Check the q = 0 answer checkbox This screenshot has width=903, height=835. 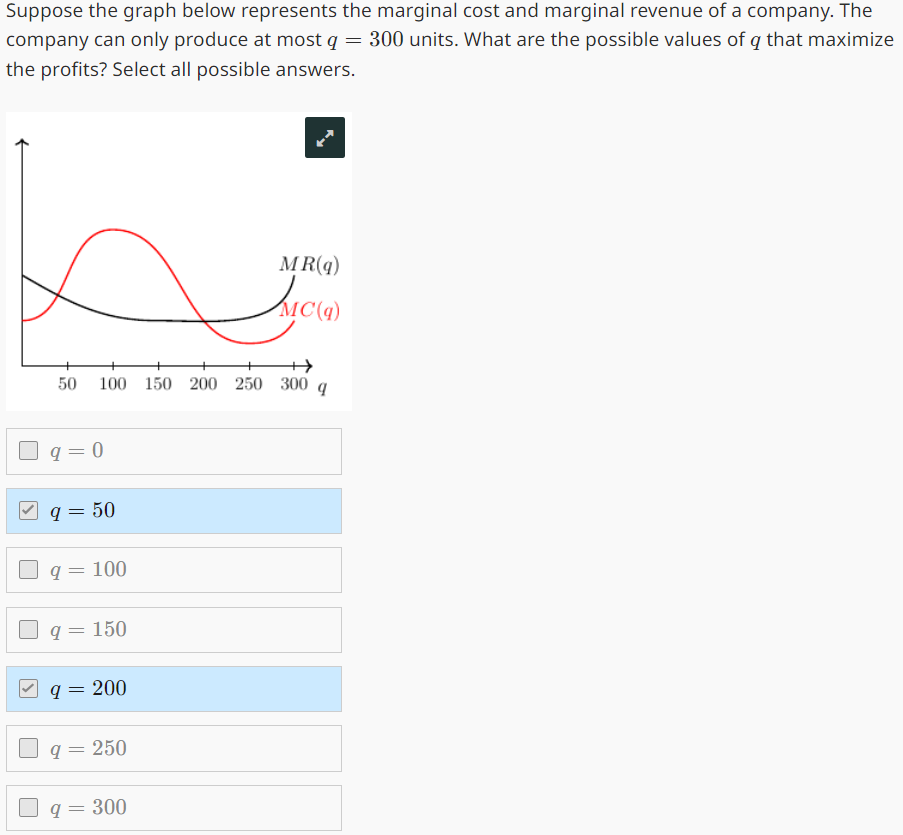[27, 450]
